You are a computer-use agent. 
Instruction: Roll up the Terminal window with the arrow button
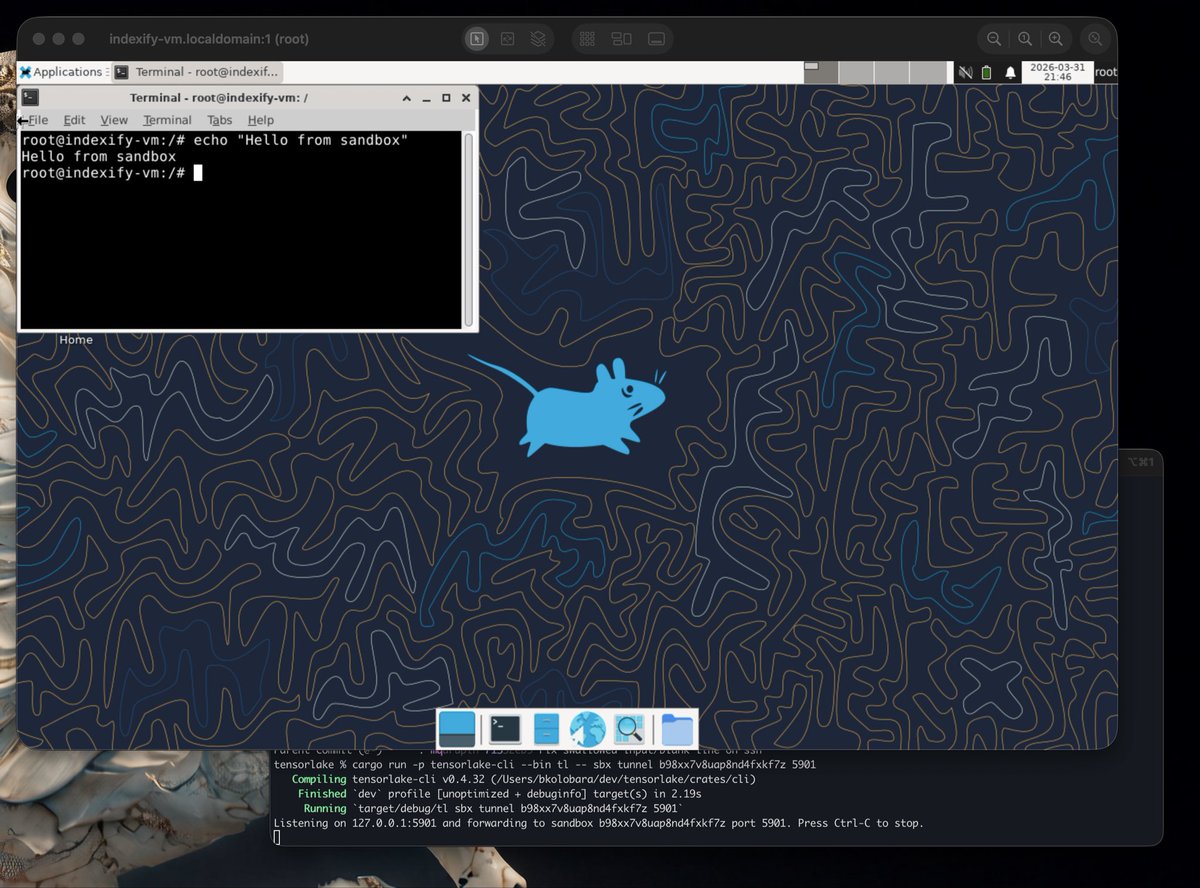coord(407,98)
